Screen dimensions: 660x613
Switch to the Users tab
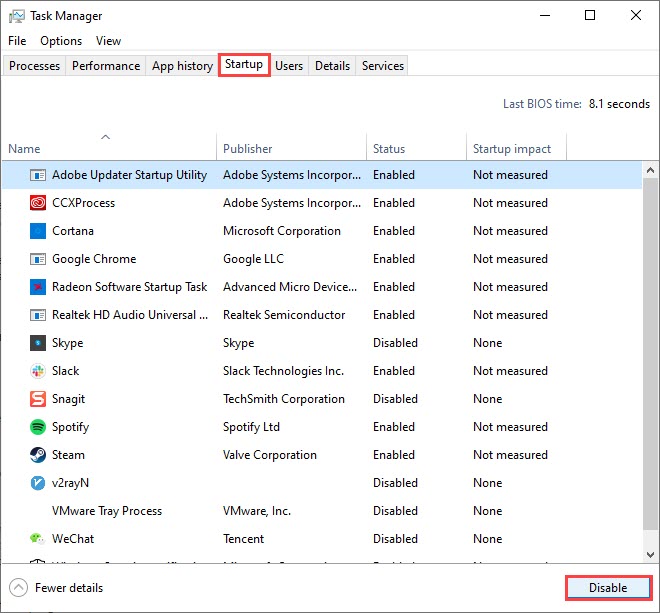point(289,66)
